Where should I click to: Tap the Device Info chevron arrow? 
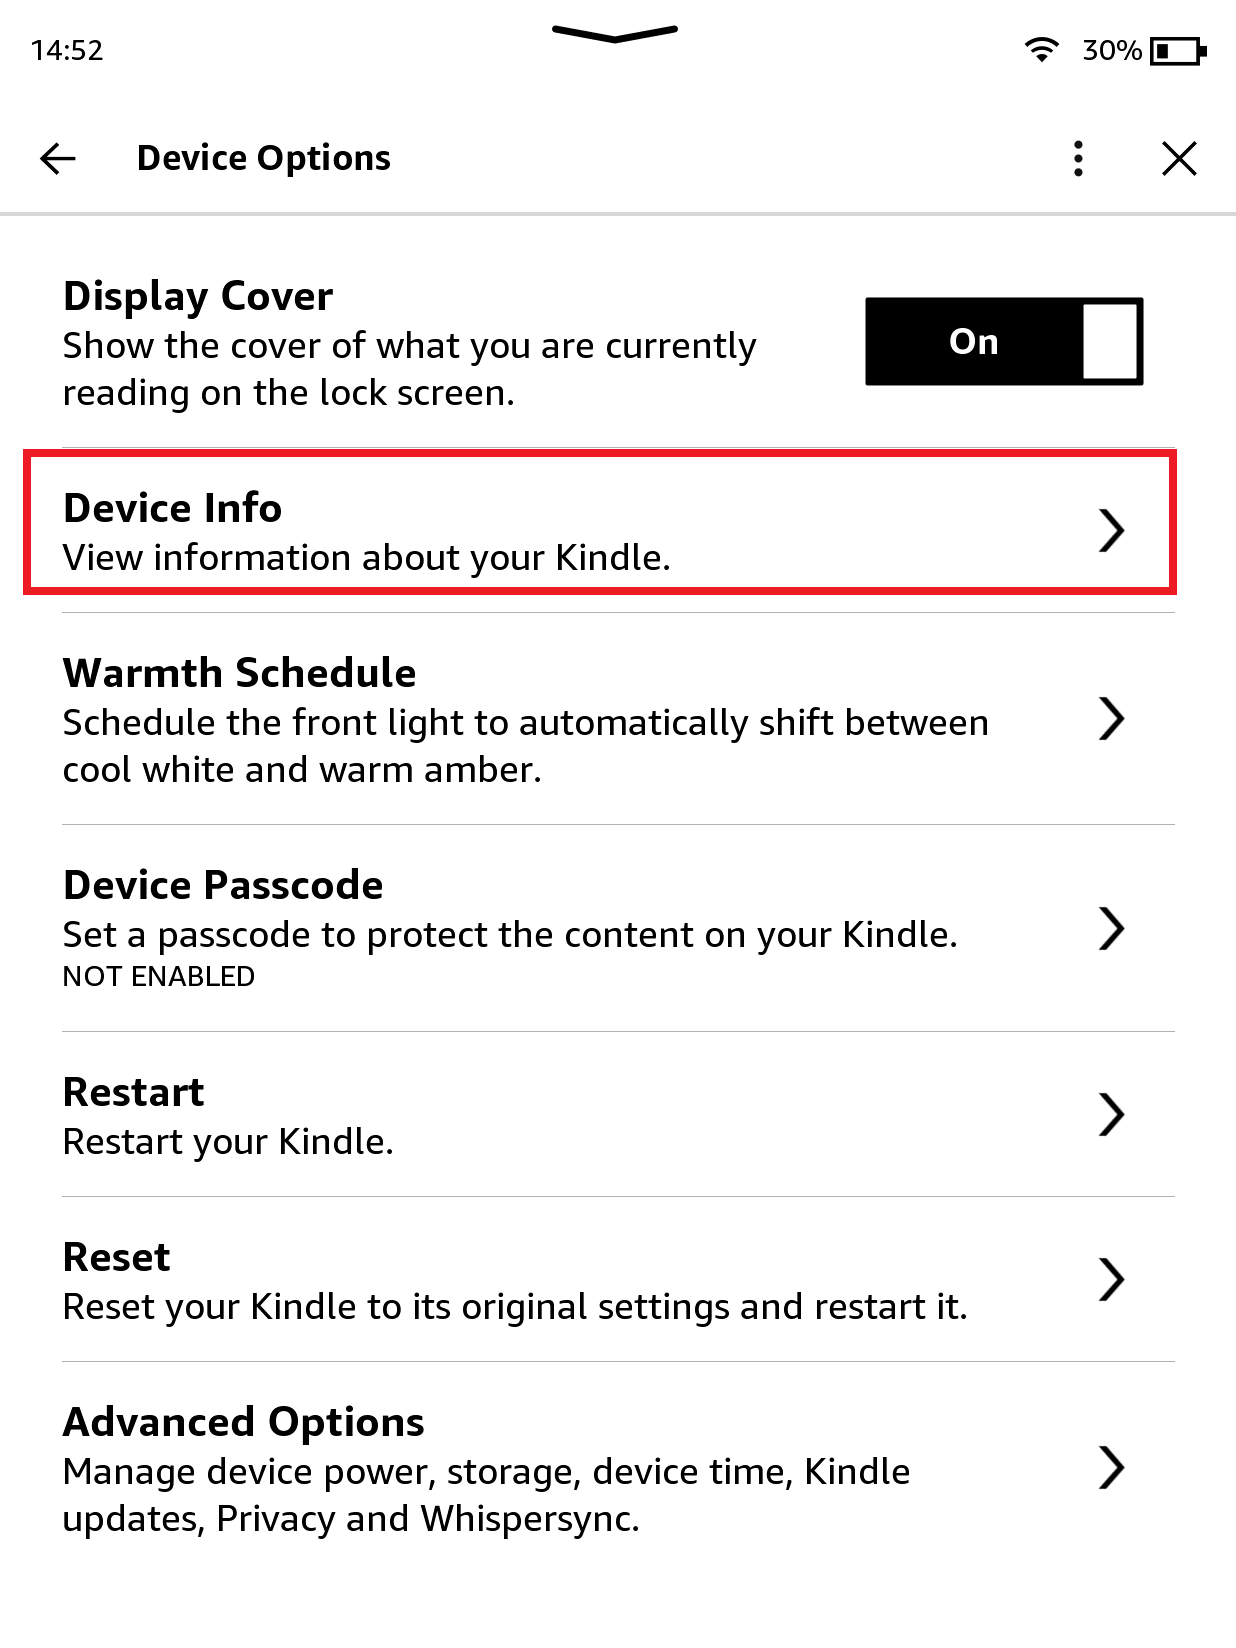(1113, 530)
